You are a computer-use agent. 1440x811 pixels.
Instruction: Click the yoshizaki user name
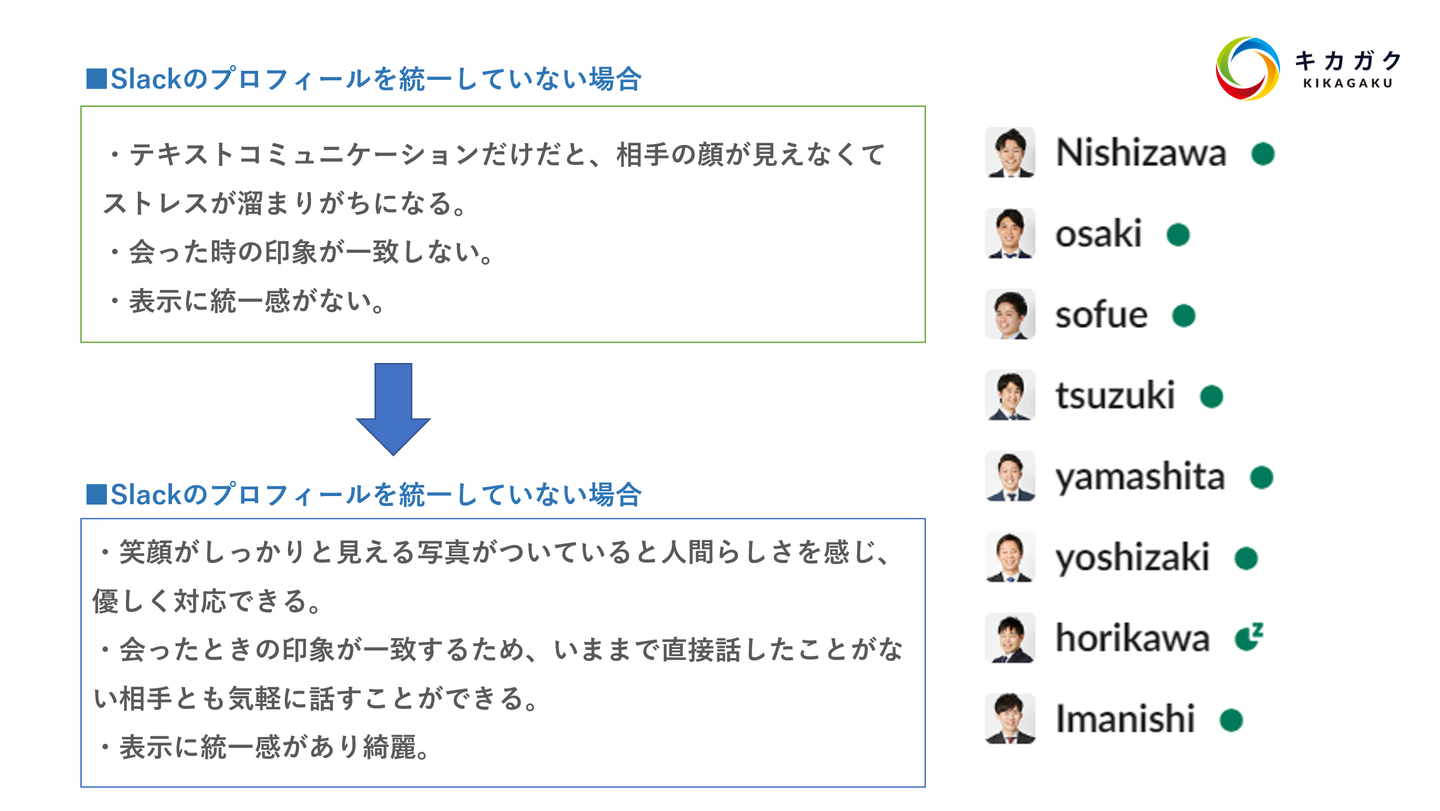[1132, 558]
